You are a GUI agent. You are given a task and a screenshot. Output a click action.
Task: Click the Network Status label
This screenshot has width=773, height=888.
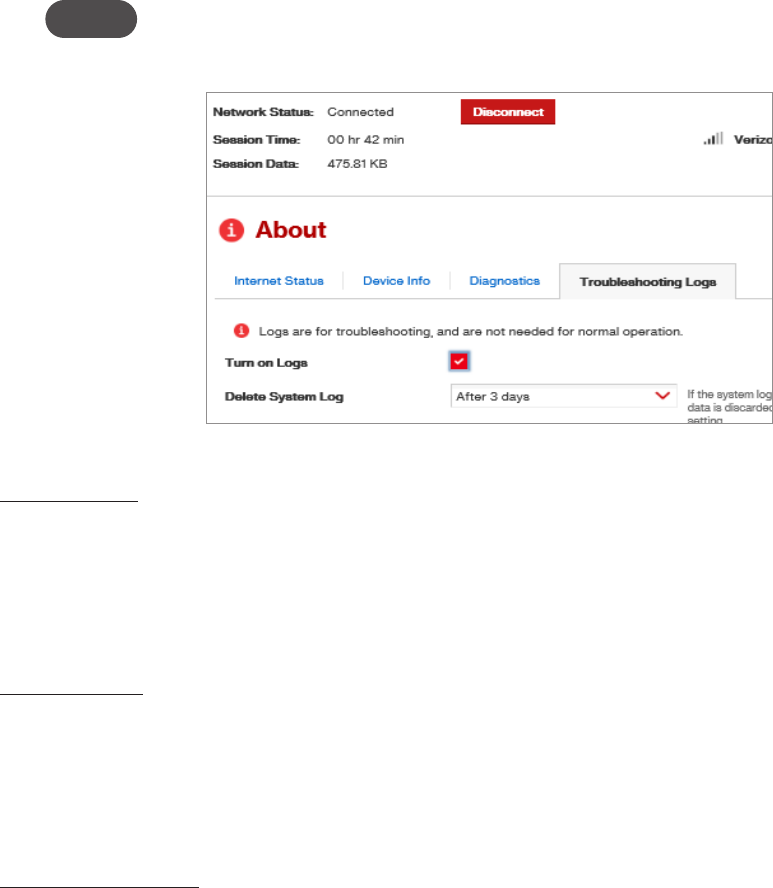click(263, 112)
